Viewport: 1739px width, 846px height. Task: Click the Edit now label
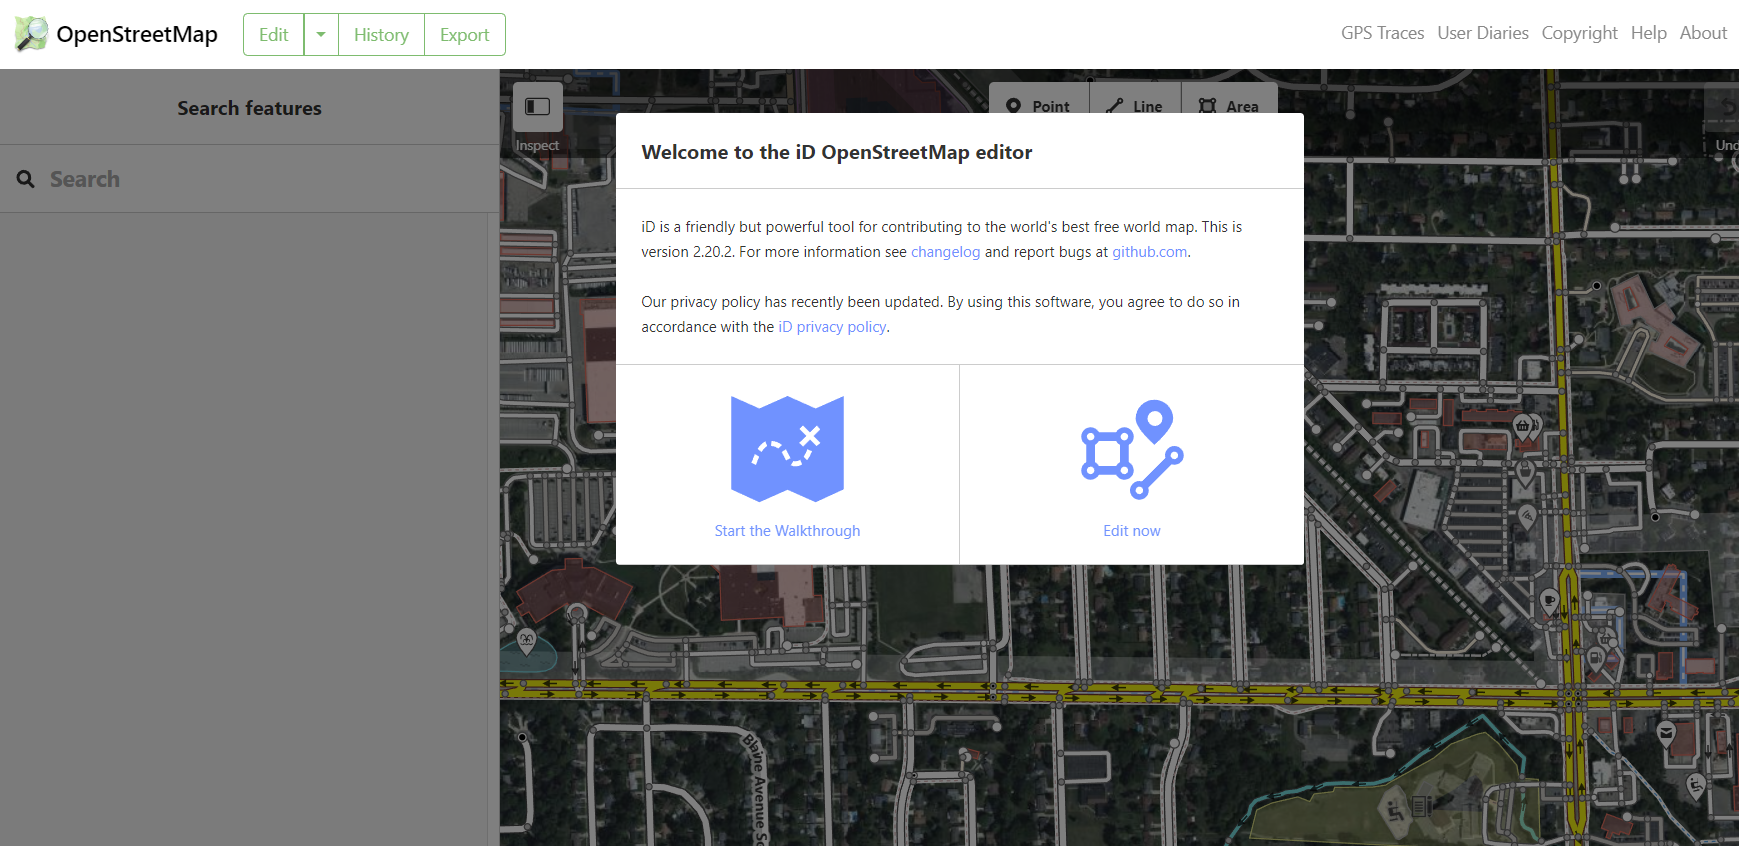(1132, 531)
